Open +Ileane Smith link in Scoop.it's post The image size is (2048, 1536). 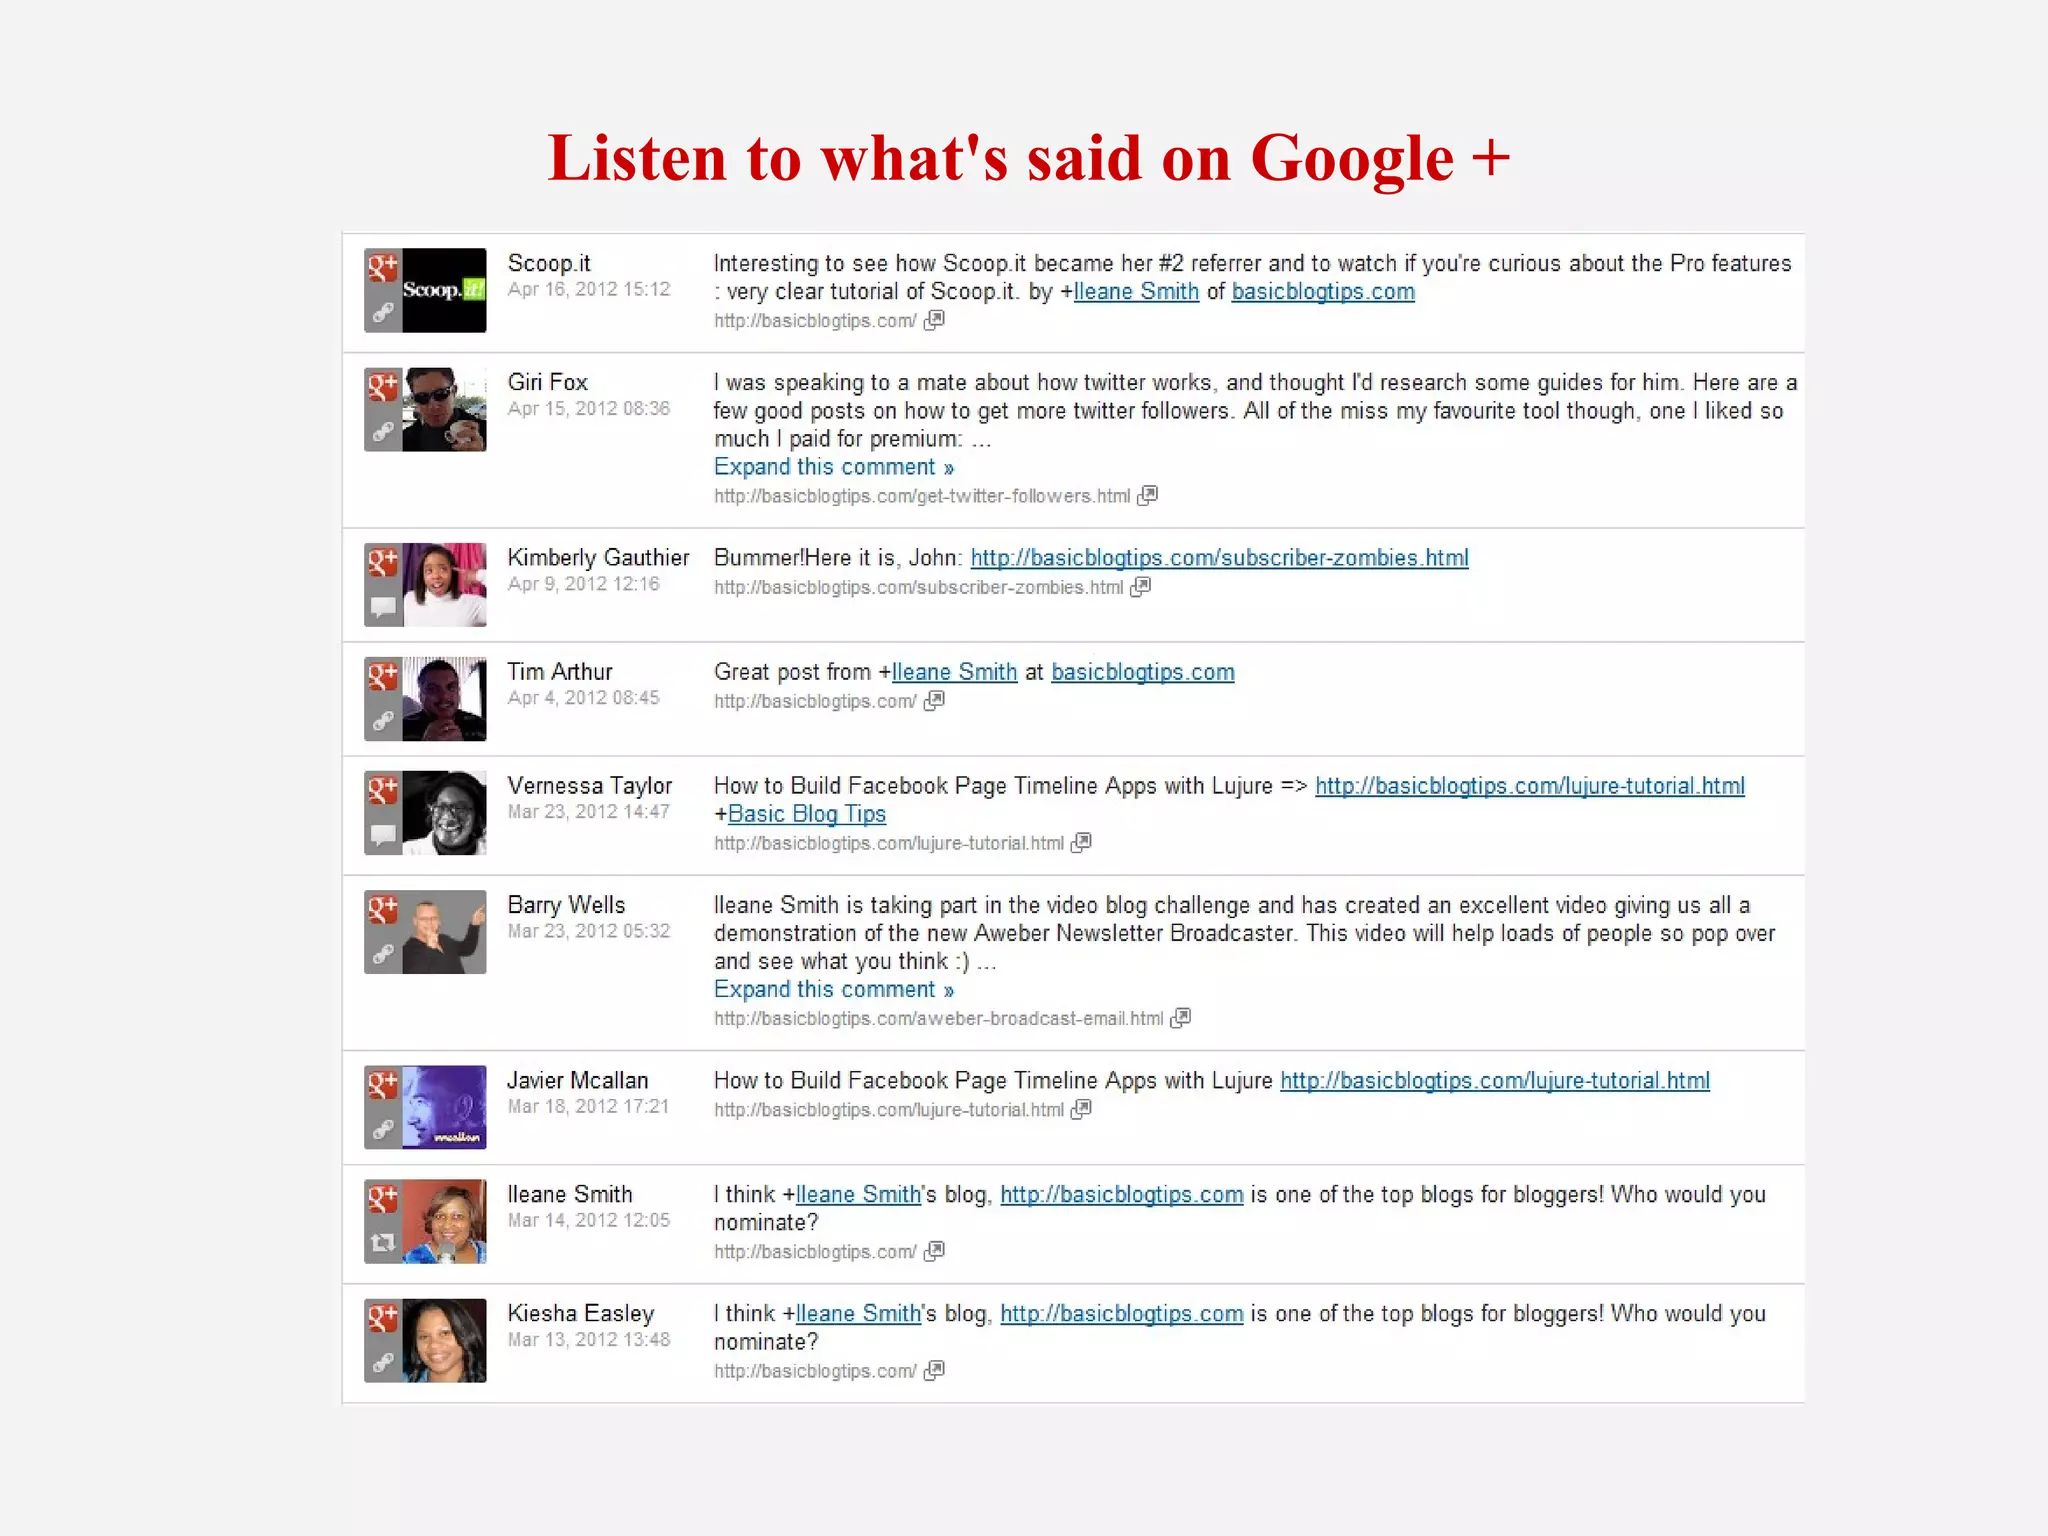click(x=1136, y=291)
